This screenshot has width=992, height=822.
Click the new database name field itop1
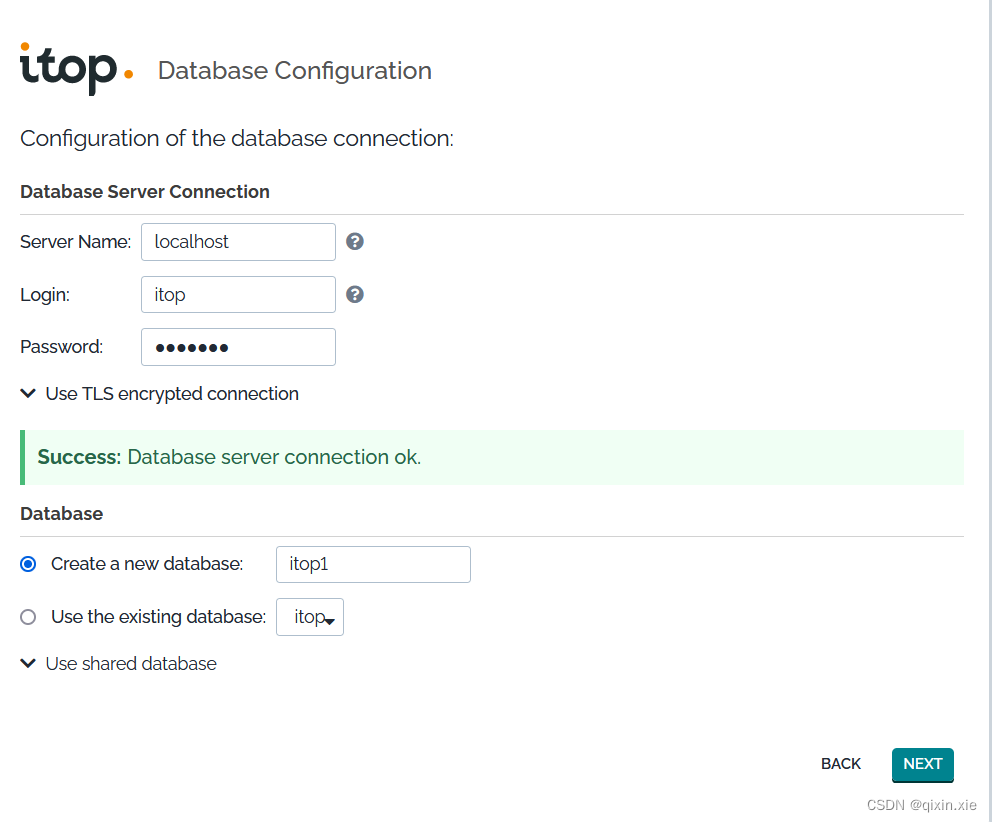coord(373,564)
